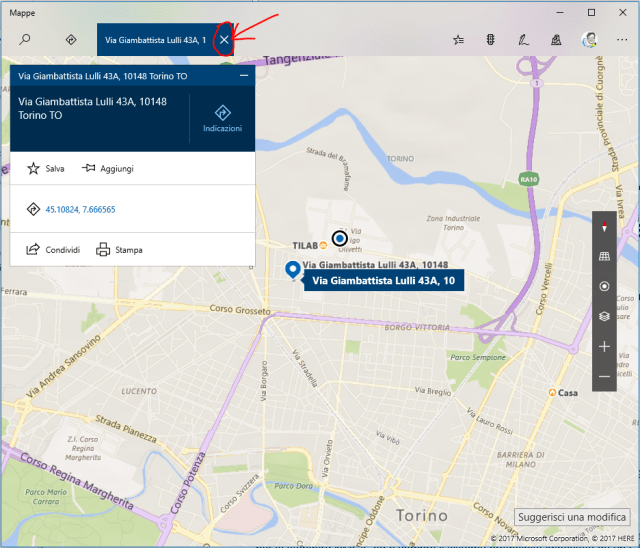Click the Torino city label
Screen dimensions: 640x548
click(x=422, y=516)
